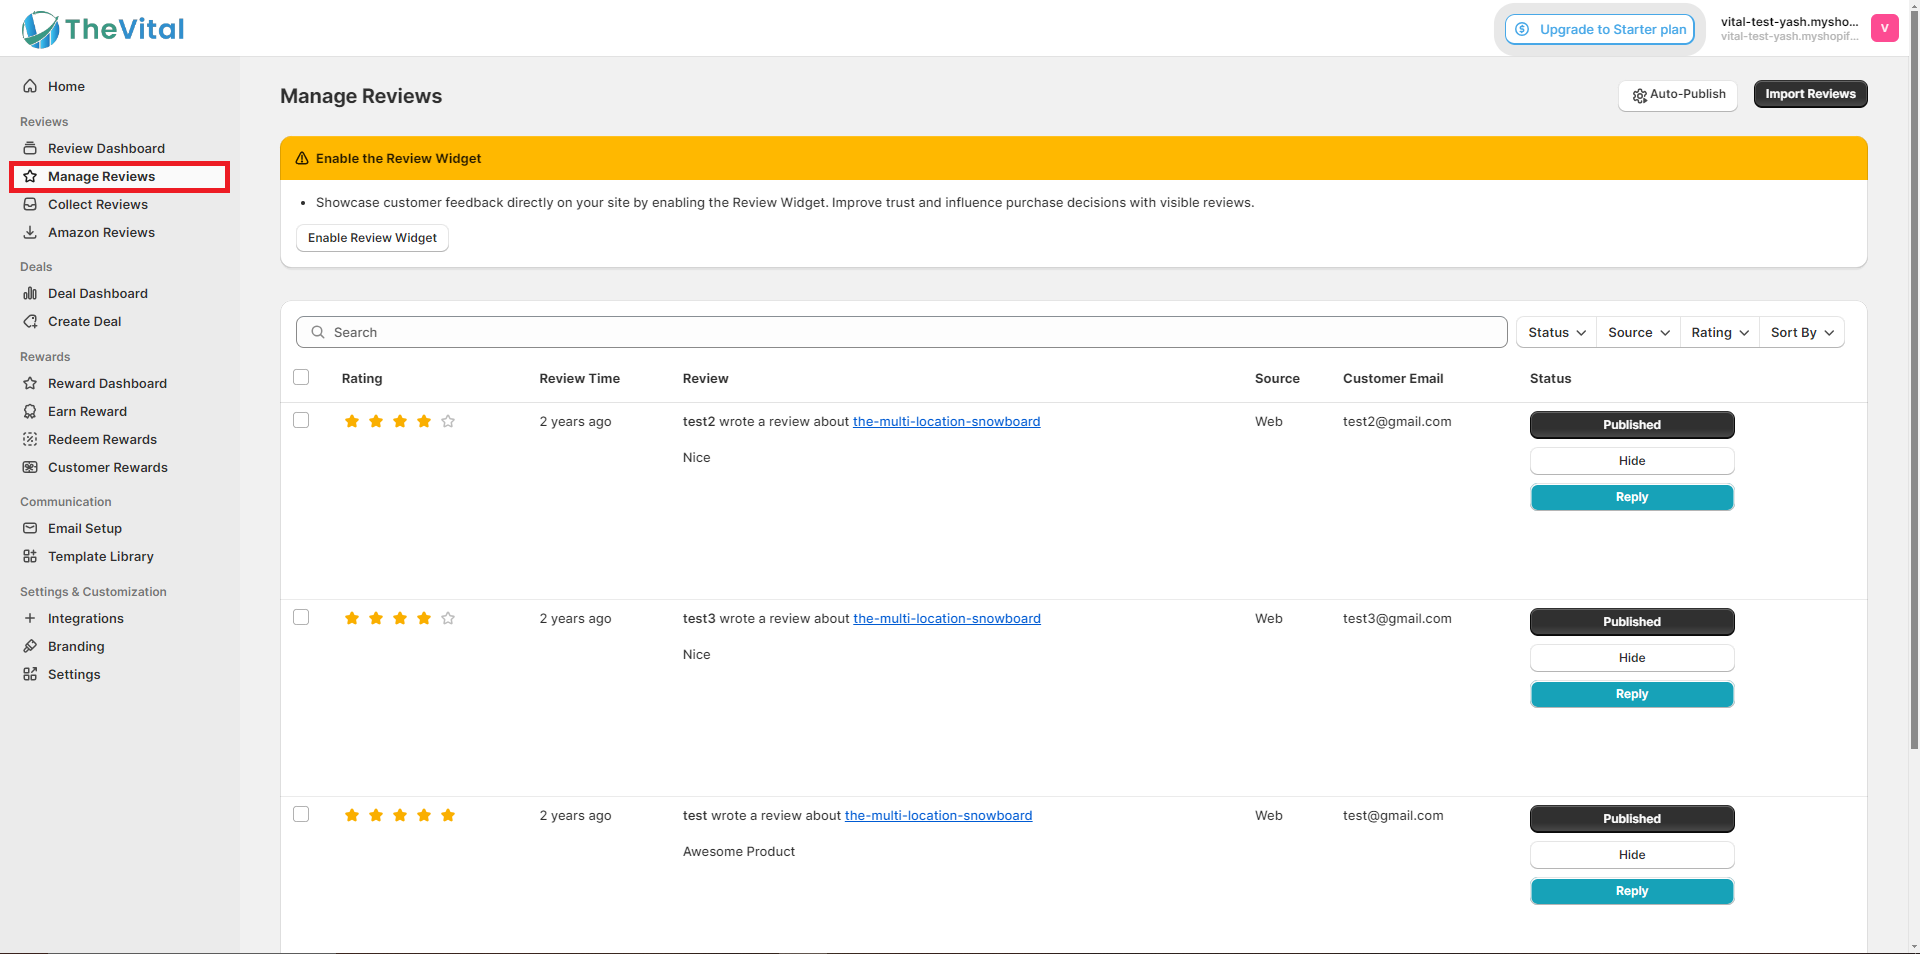Open the Sort By dropdown
Screen dimensions: 1920x954
click(1801, 332)
